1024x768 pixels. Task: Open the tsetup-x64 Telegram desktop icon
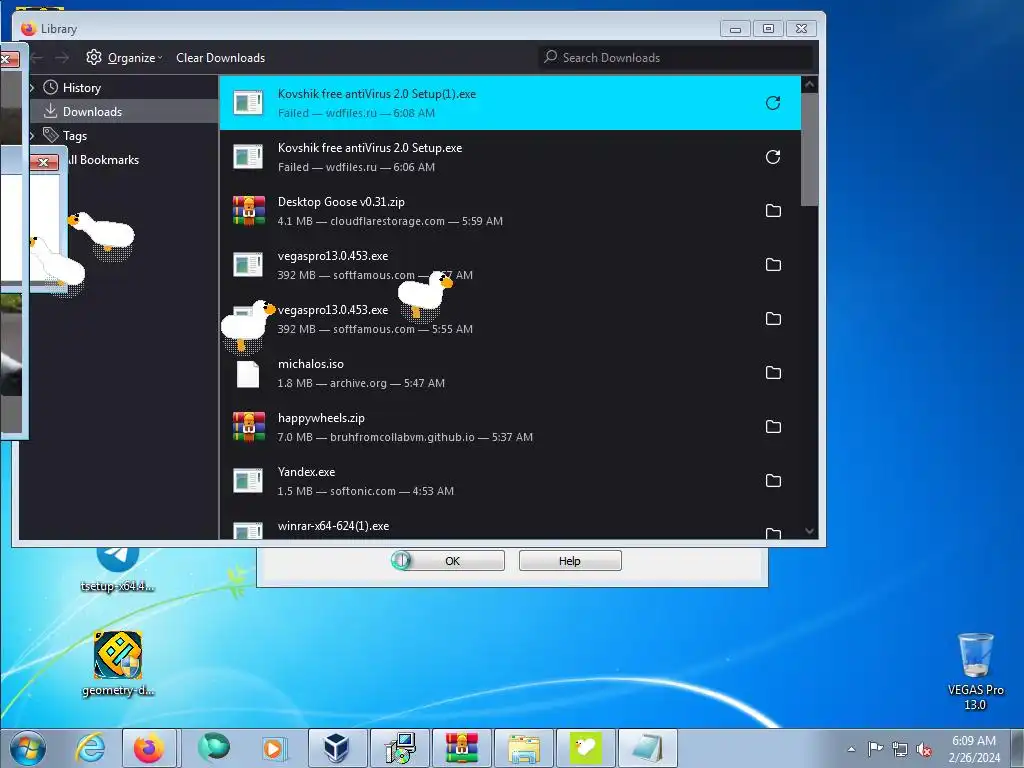coord(118,569)
